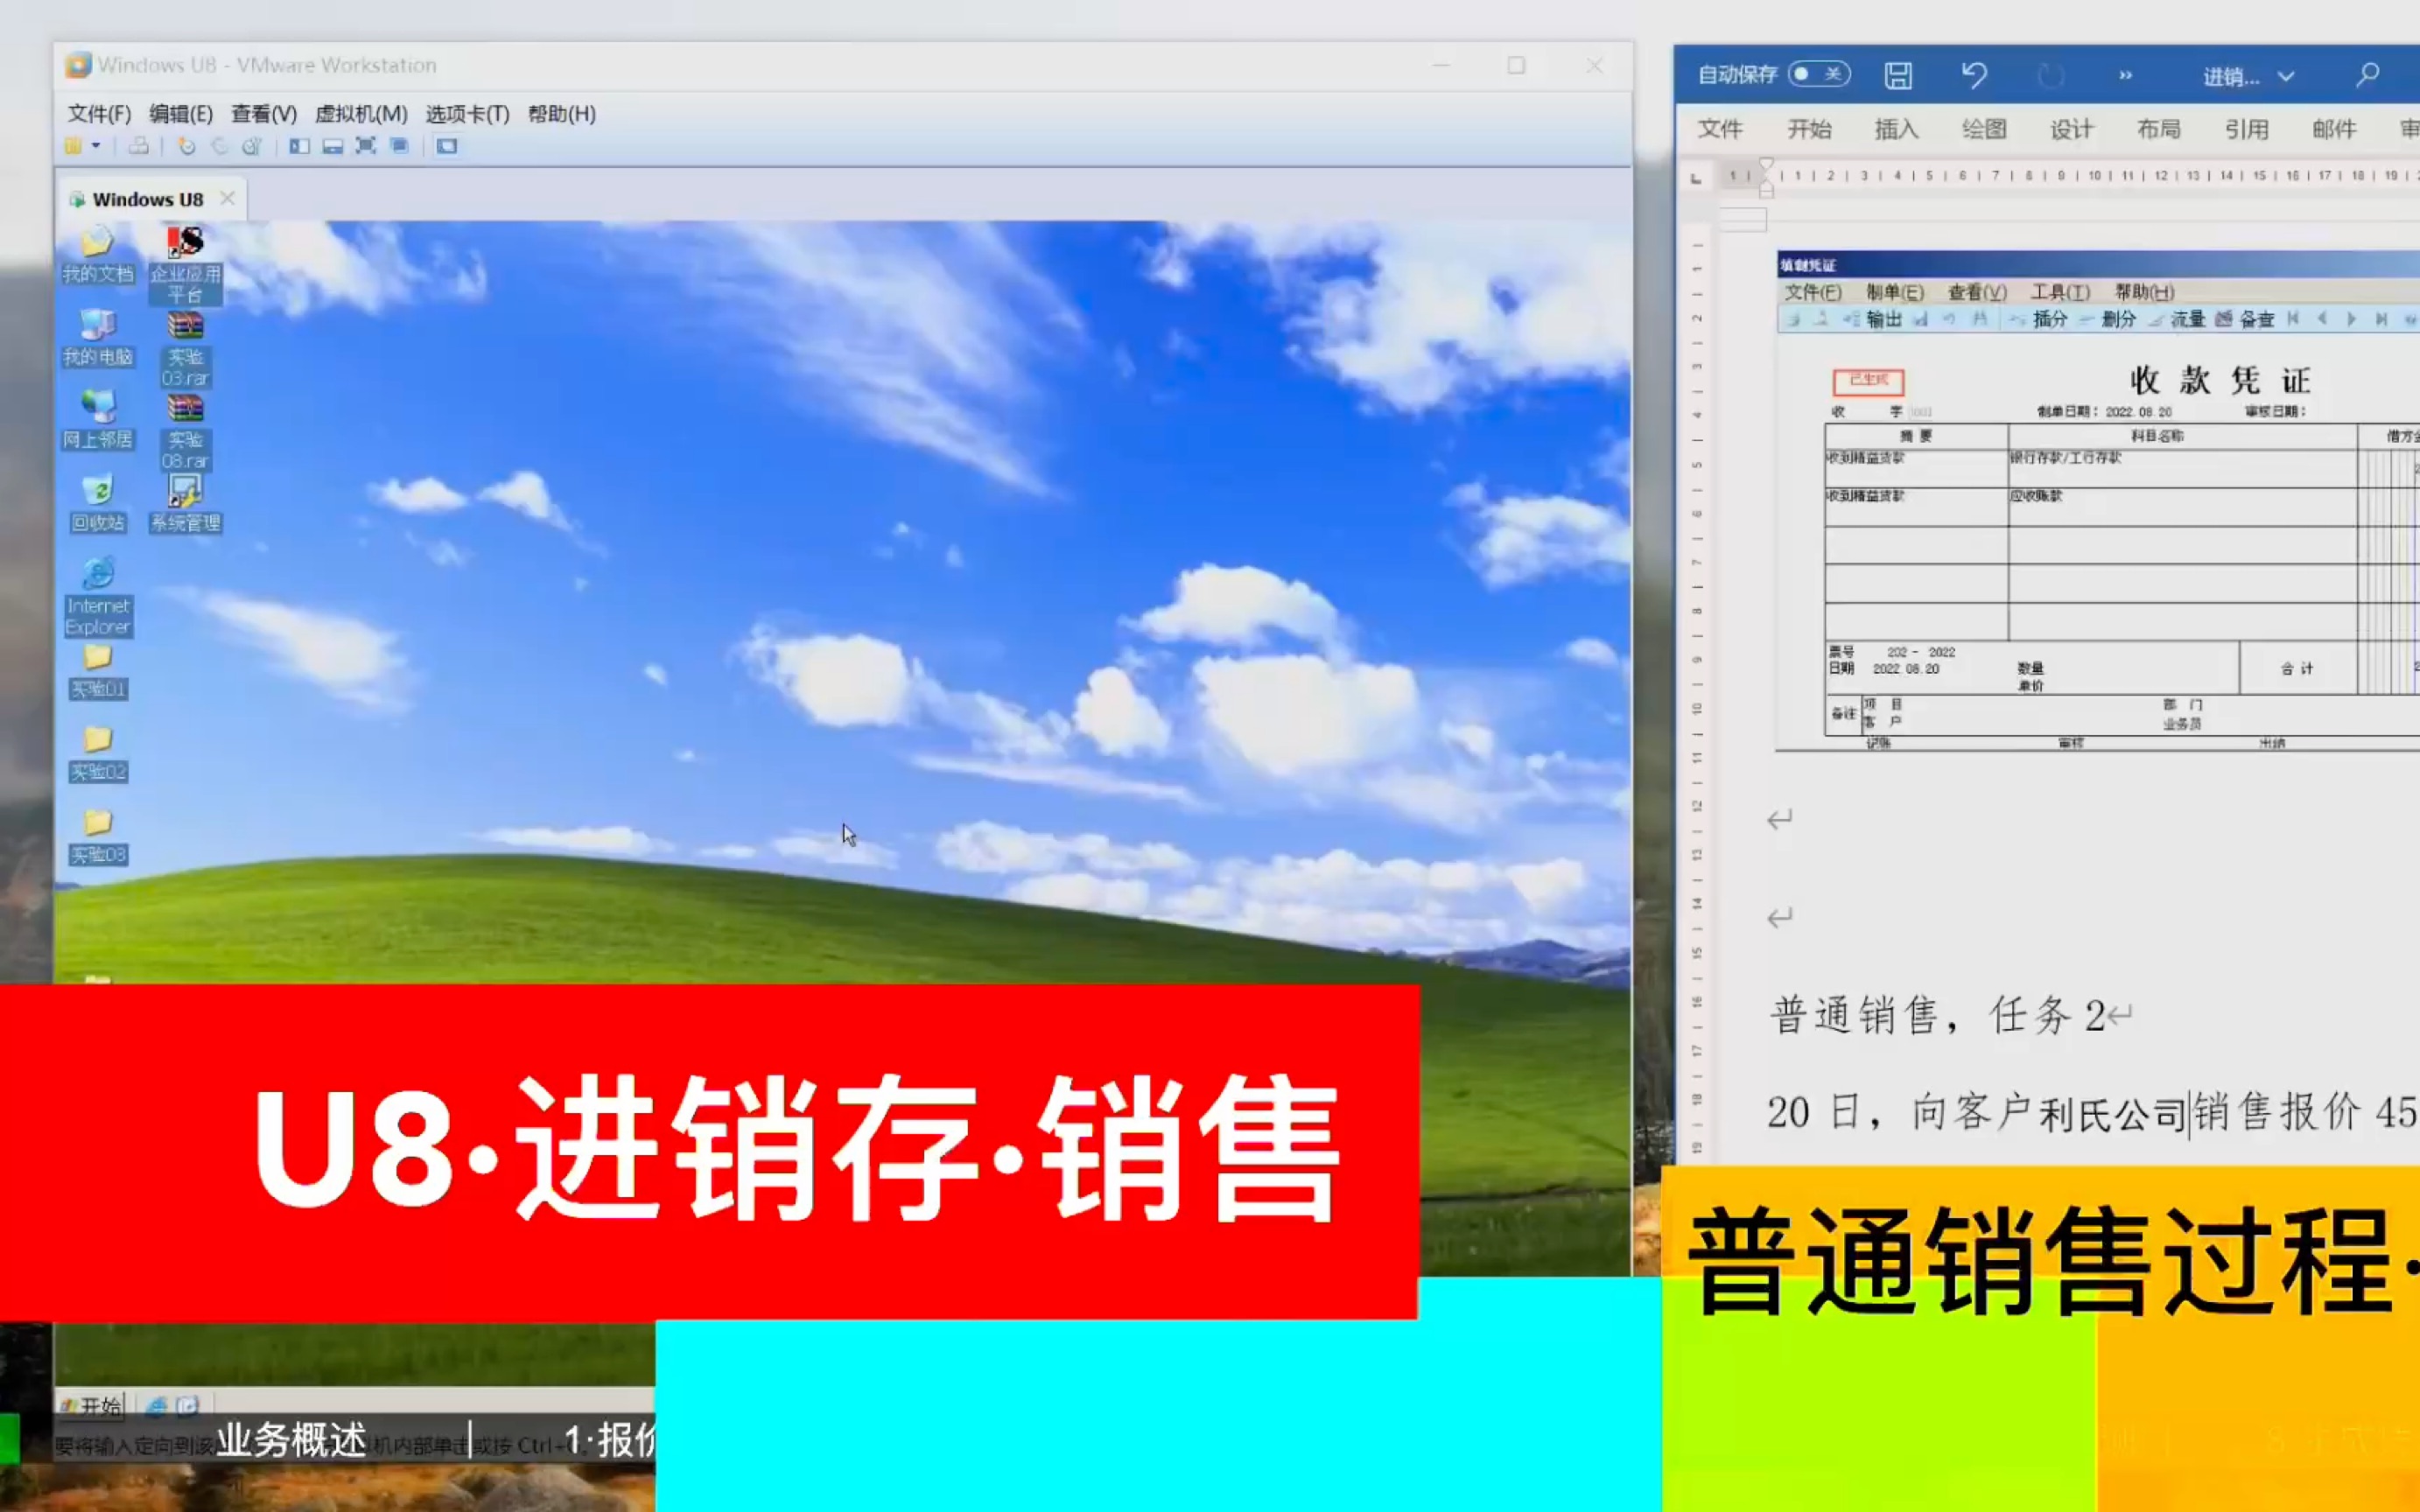The height and width of the screenshot is (1512, 2420).
Task: Click the revert snapshot toolbar icon
Action: coord(220,146)
